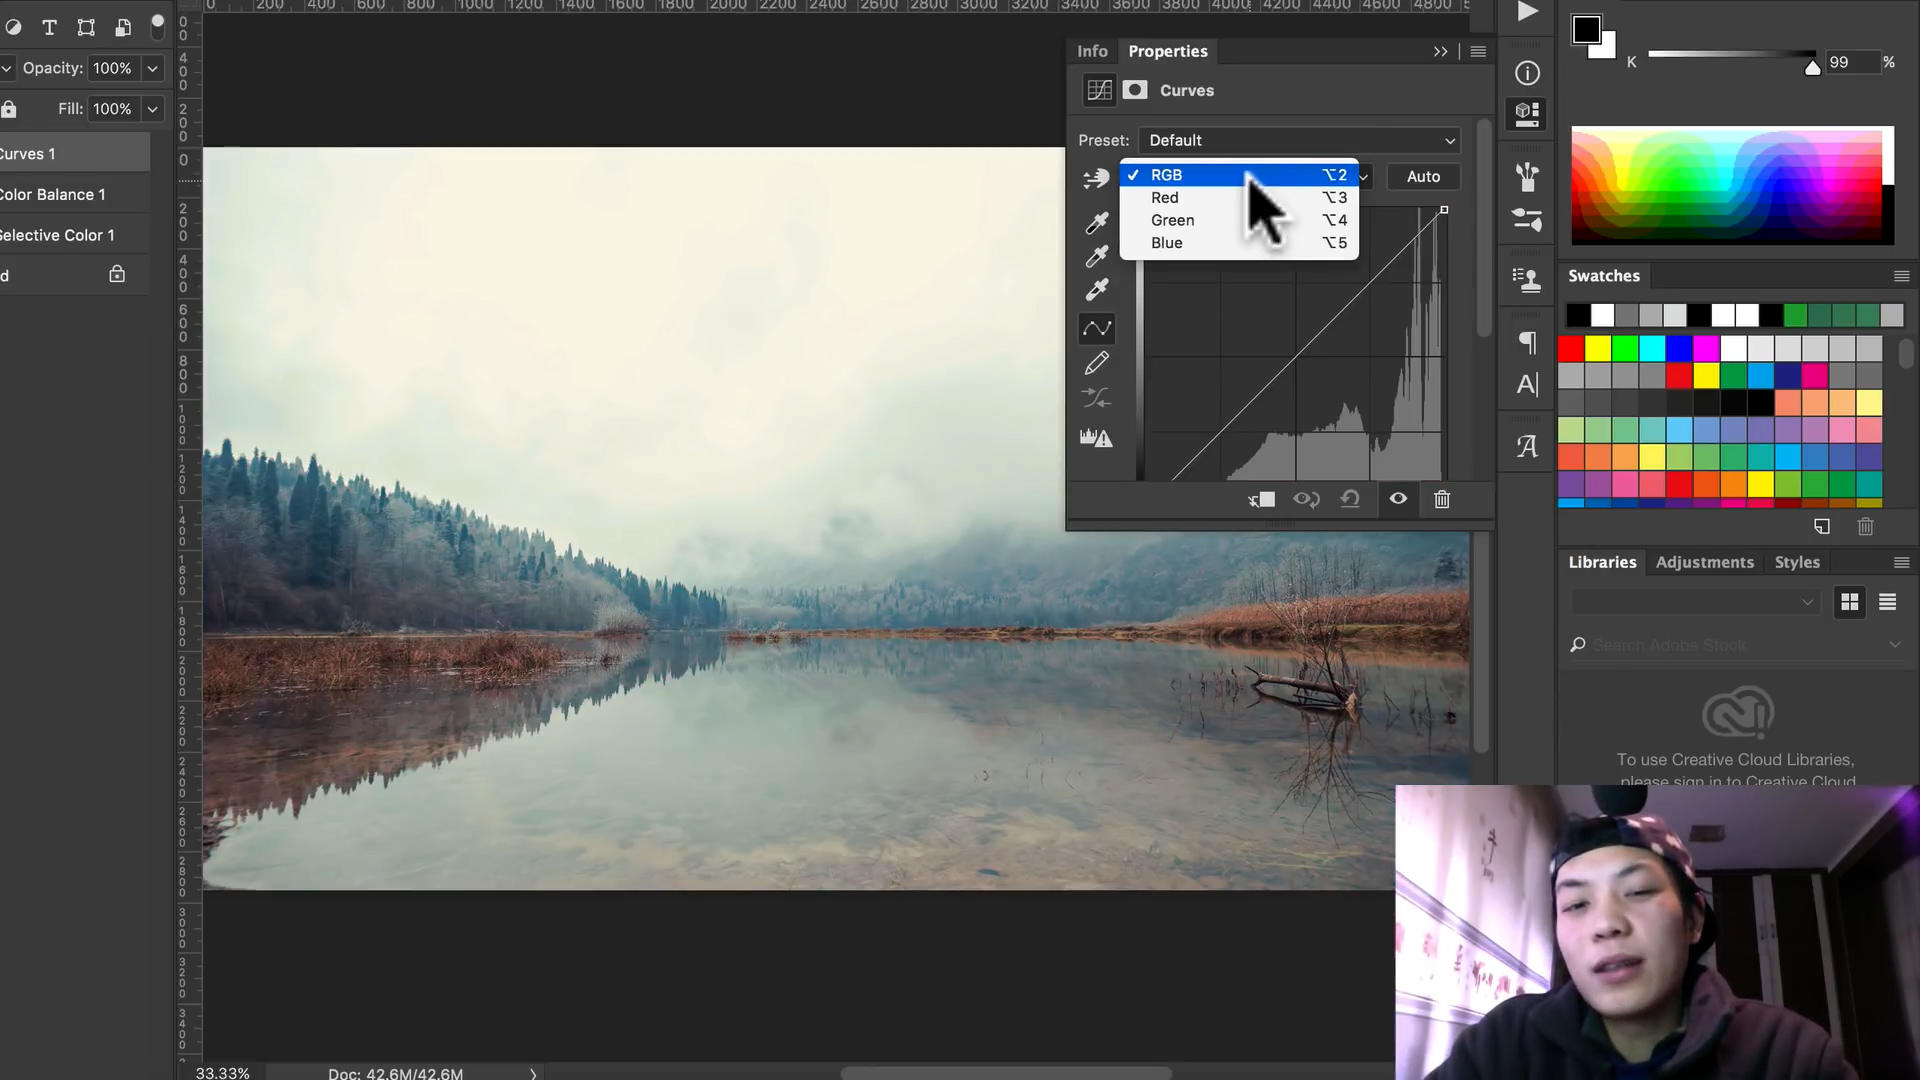Open the Opacity percentage dropdown arrow
The image size is (1920, 1080).
(x=152, y=68)
